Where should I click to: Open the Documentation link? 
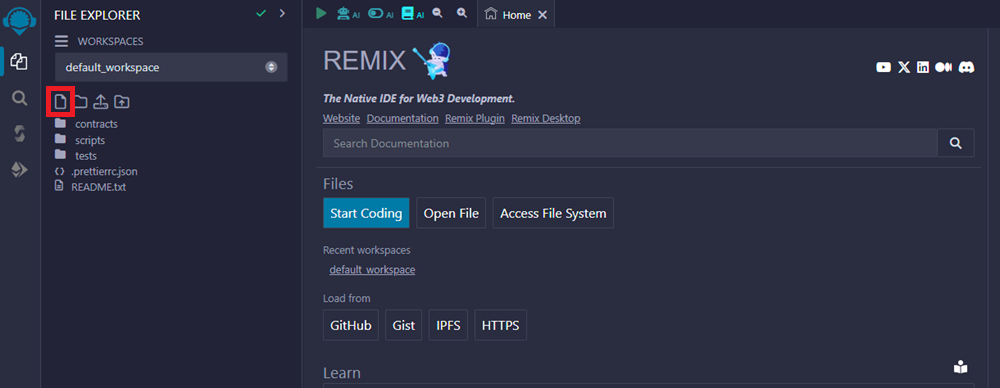(402, 119)
